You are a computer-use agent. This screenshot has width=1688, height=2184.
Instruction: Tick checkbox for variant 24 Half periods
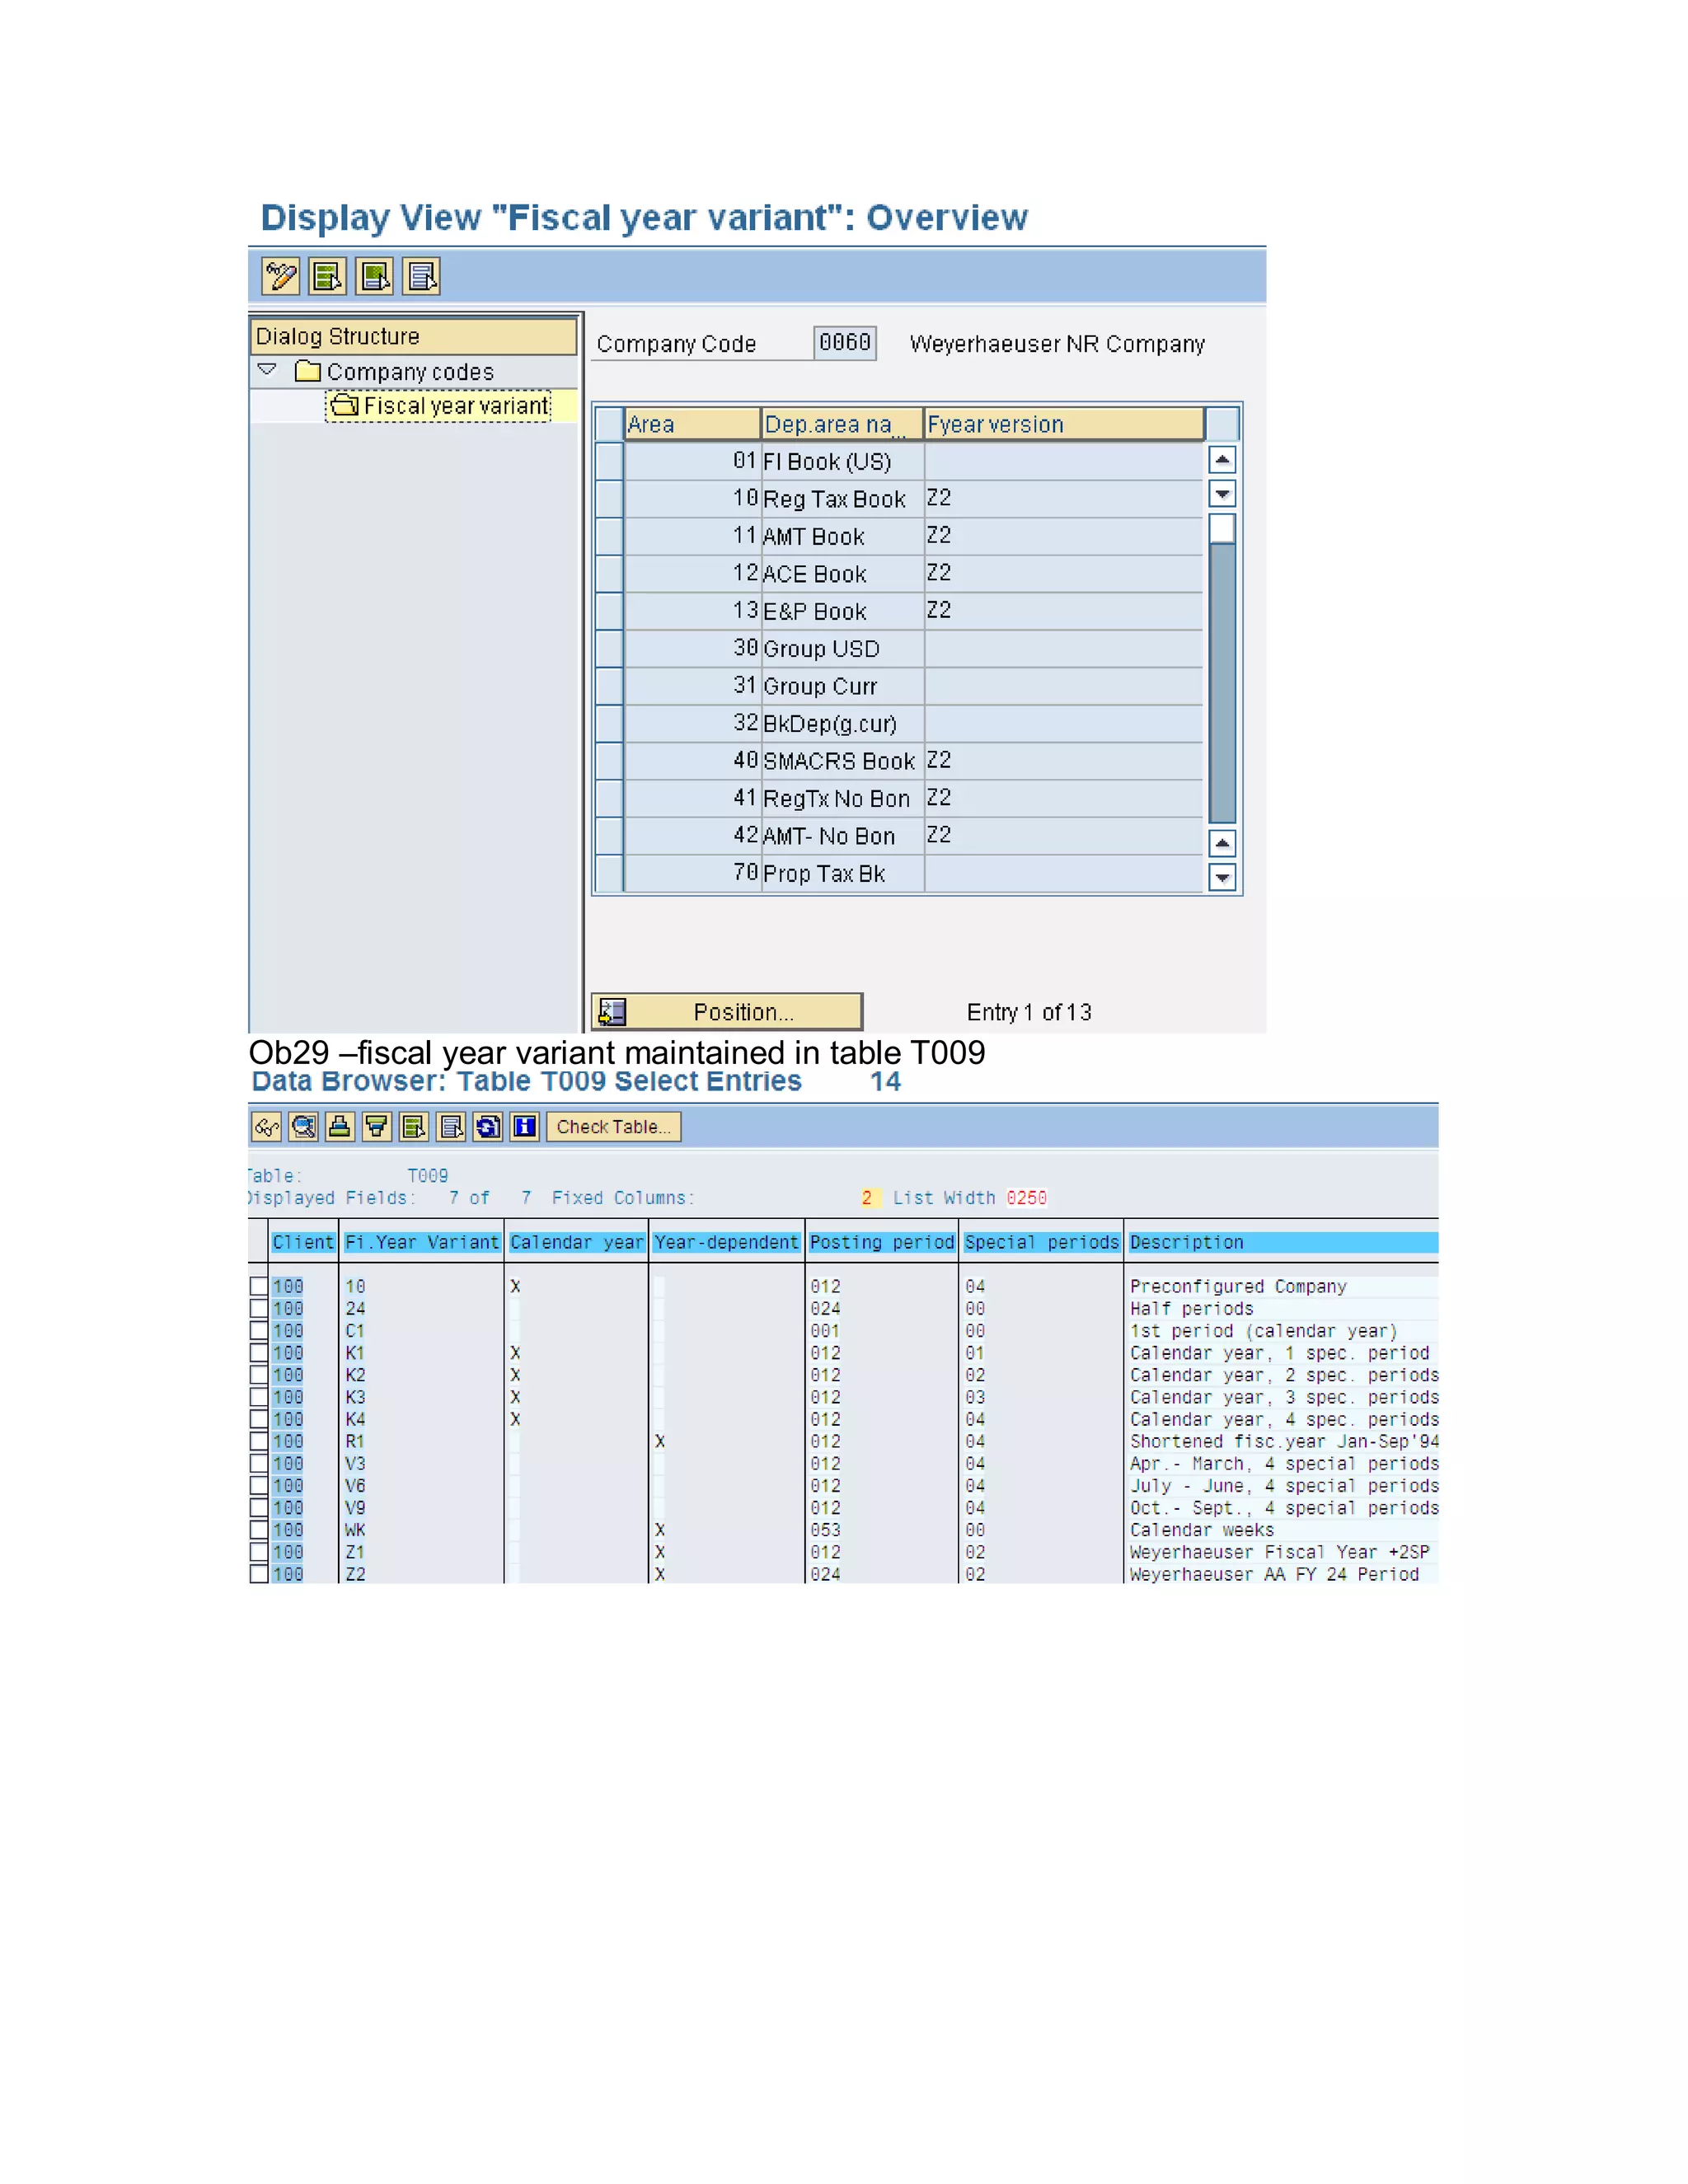(x=259, y=1308)
